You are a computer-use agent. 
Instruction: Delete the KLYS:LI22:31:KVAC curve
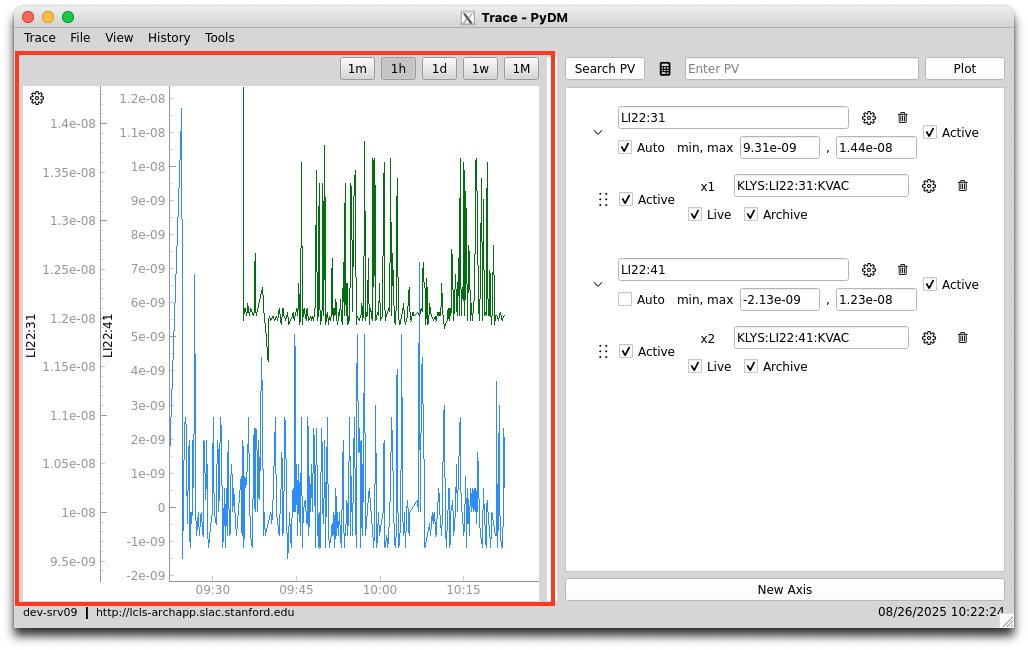click(962, 186)
